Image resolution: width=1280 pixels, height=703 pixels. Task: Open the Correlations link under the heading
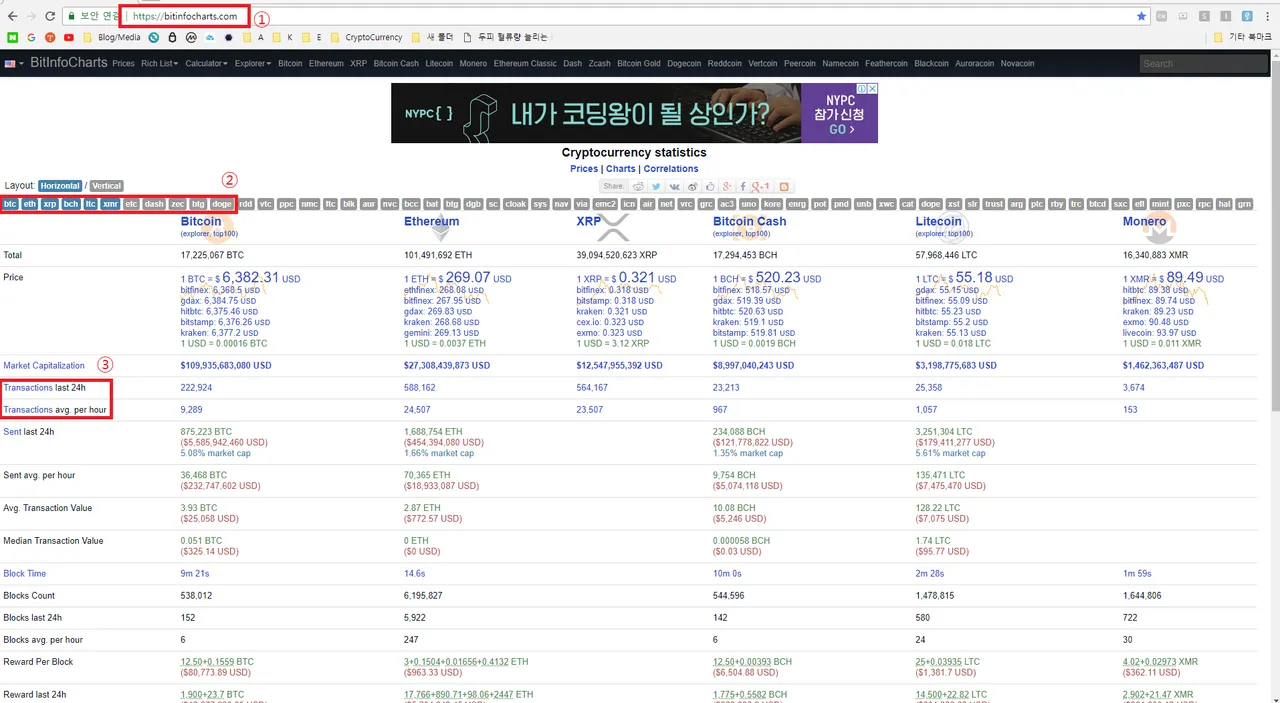(671, 169)
